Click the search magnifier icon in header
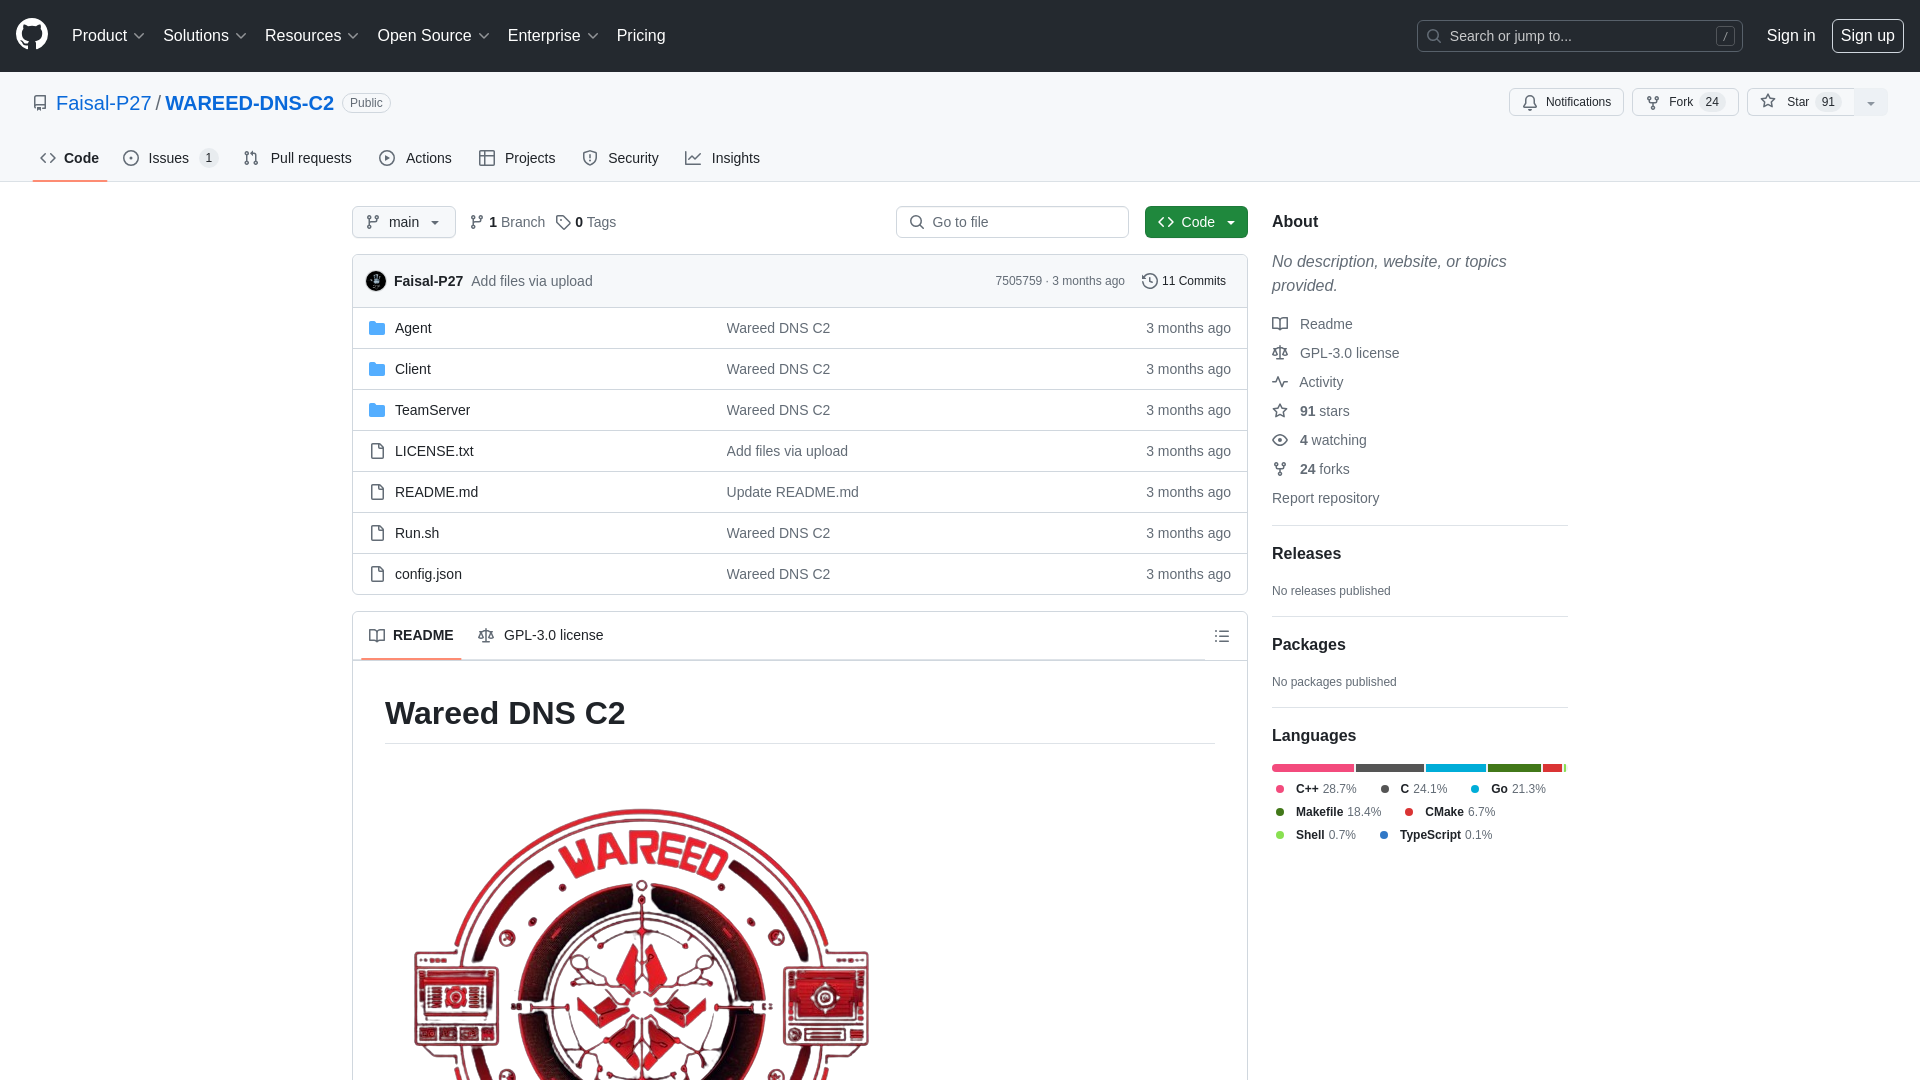This screenshot has height=1080, width=1920. point(1434,36)
